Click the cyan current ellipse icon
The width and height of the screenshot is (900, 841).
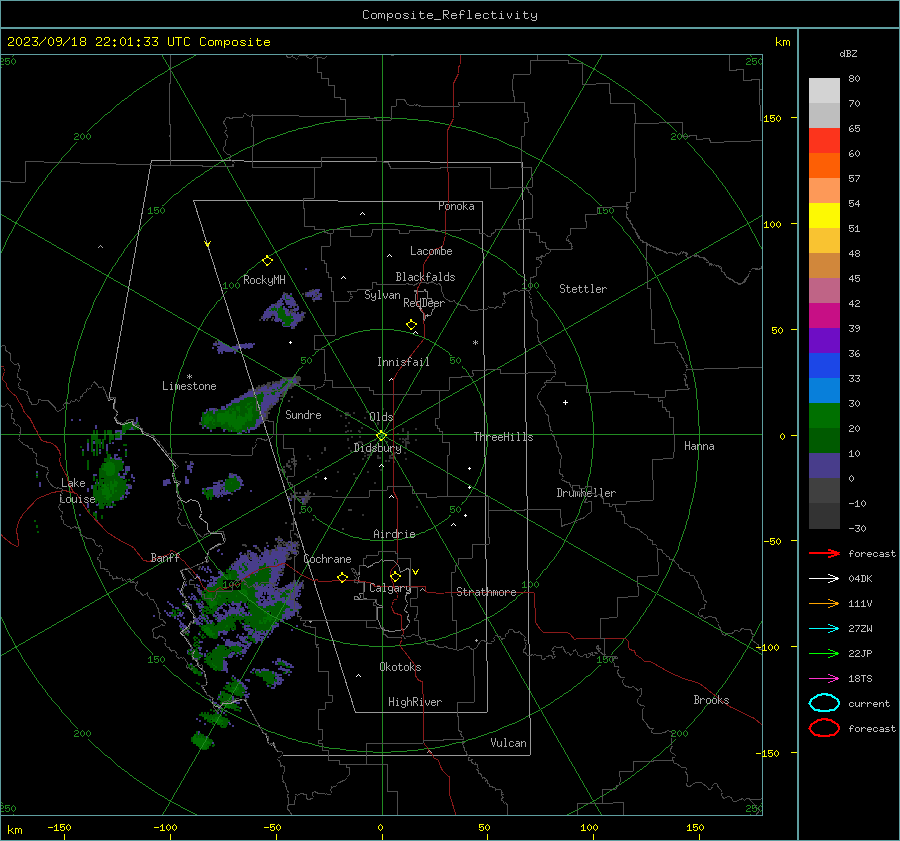coord(824,703)
